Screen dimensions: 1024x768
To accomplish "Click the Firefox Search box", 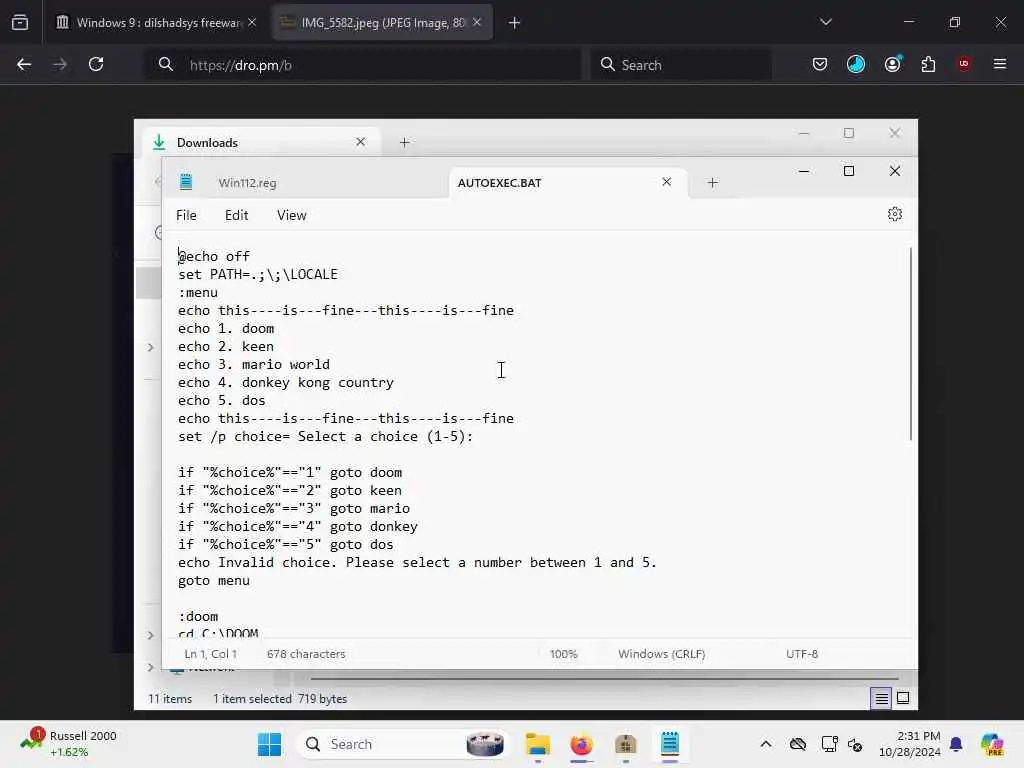I will (681, 65).
